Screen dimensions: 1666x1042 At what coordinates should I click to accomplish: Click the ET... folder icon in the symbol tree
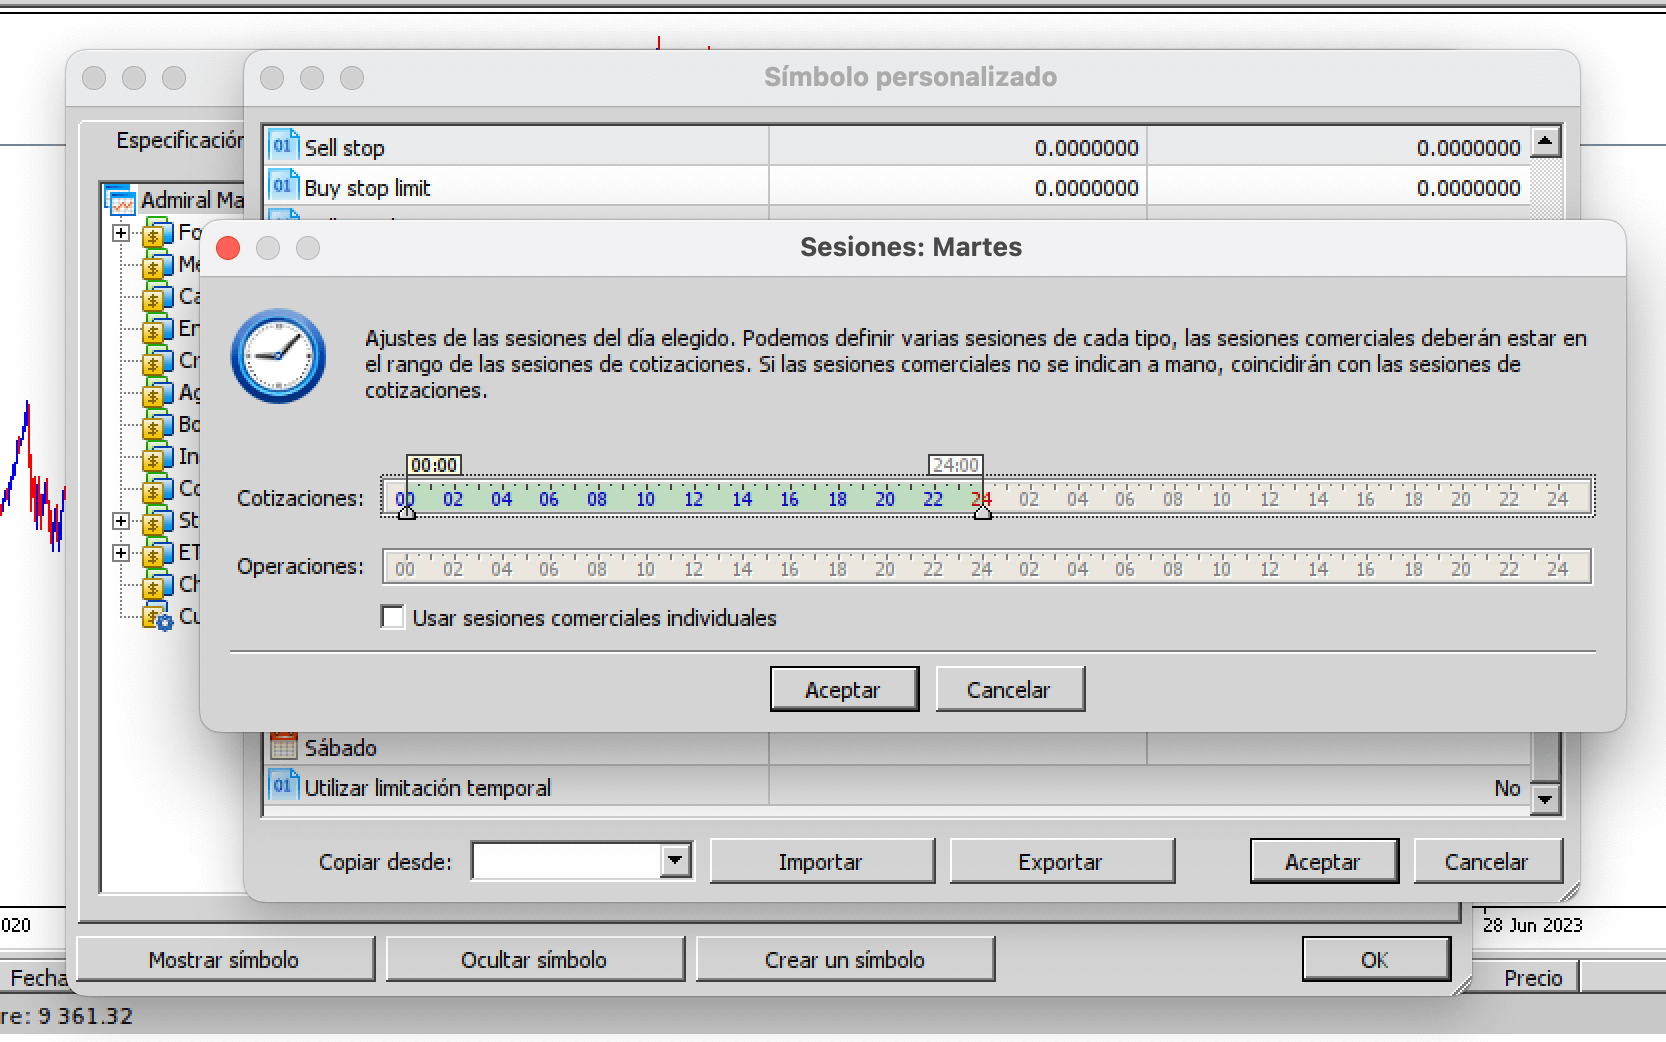(157, 554)
